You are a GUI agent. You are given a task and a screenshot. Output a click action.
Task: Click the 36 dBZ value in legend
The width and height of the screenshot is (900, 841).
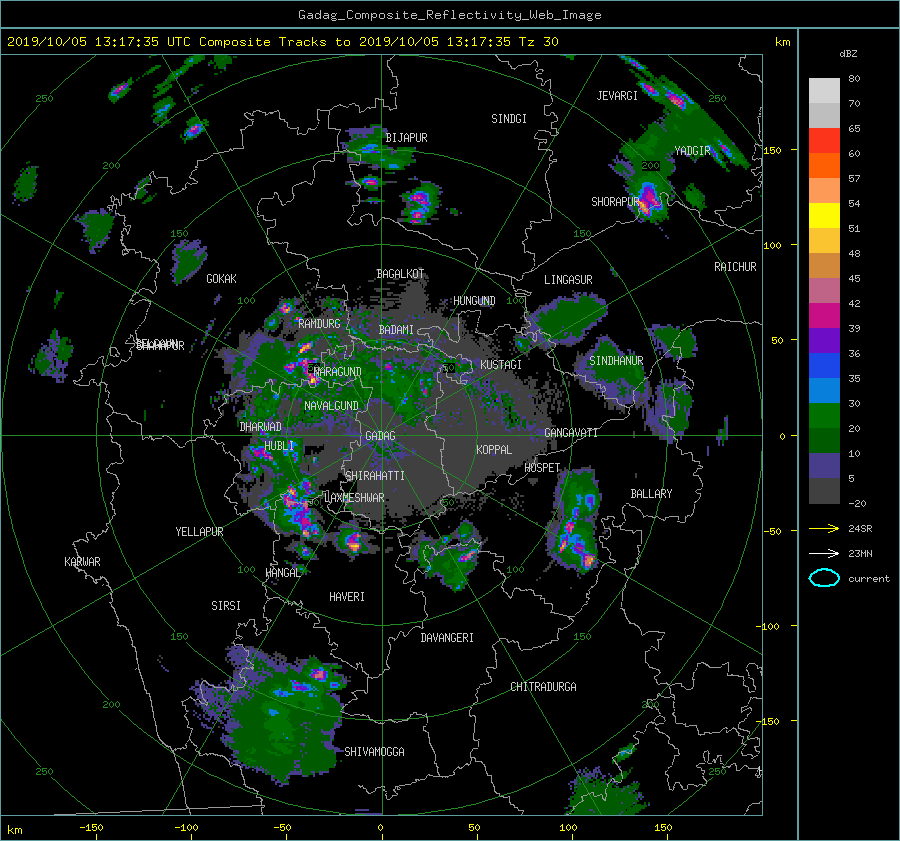(854, 354)
